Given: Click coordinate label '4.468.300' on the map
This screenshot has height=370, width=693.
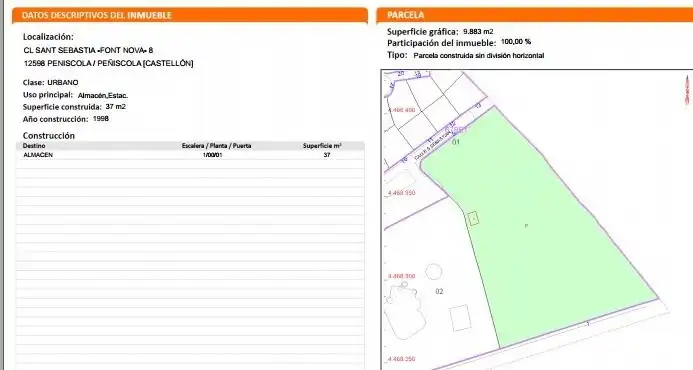Looking at the screenshot, I should pyautogui.click(x=401, y=276).
